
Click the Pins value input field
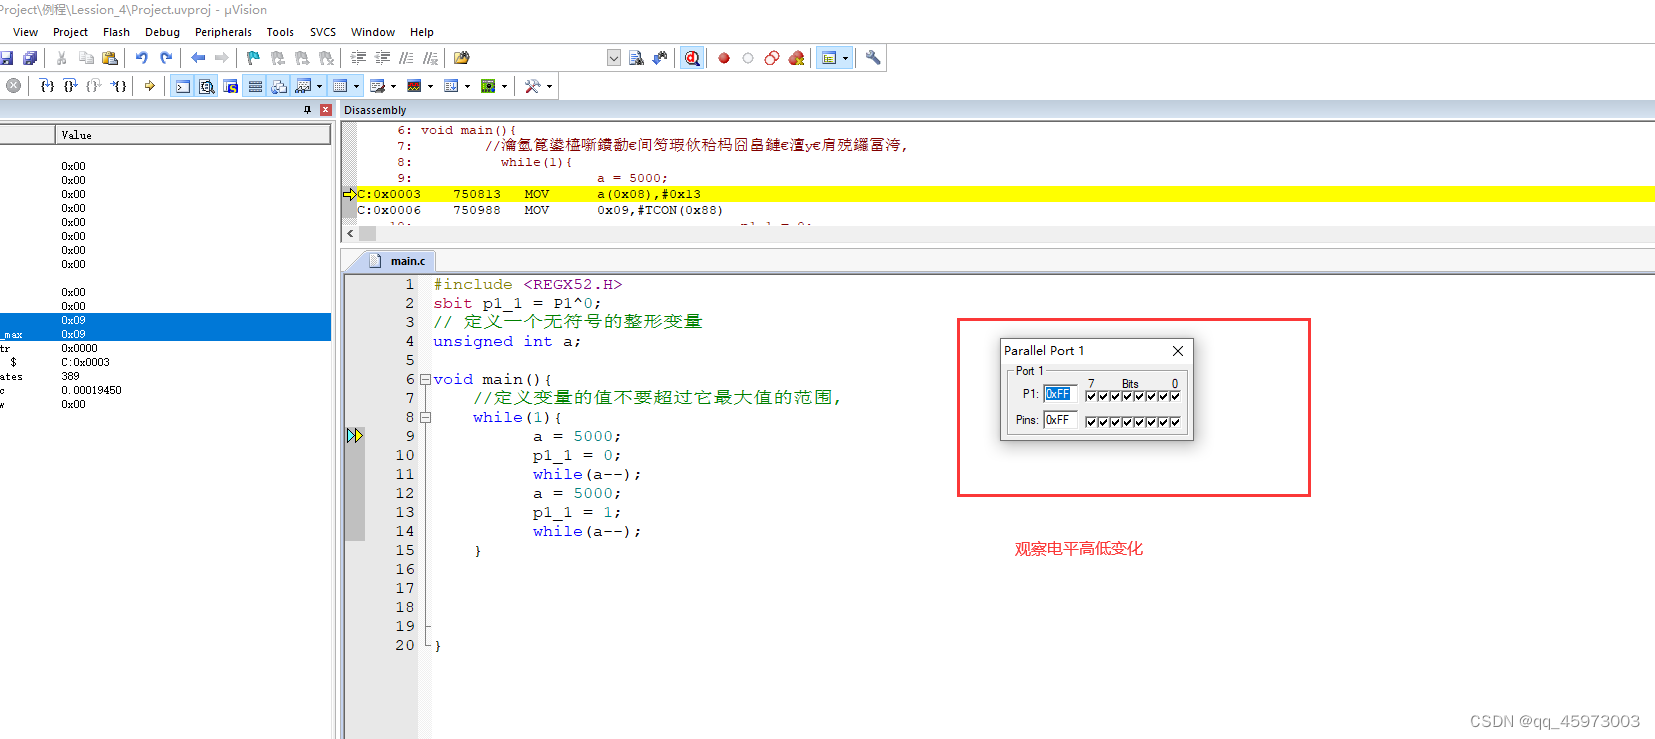click(1060, 420)
